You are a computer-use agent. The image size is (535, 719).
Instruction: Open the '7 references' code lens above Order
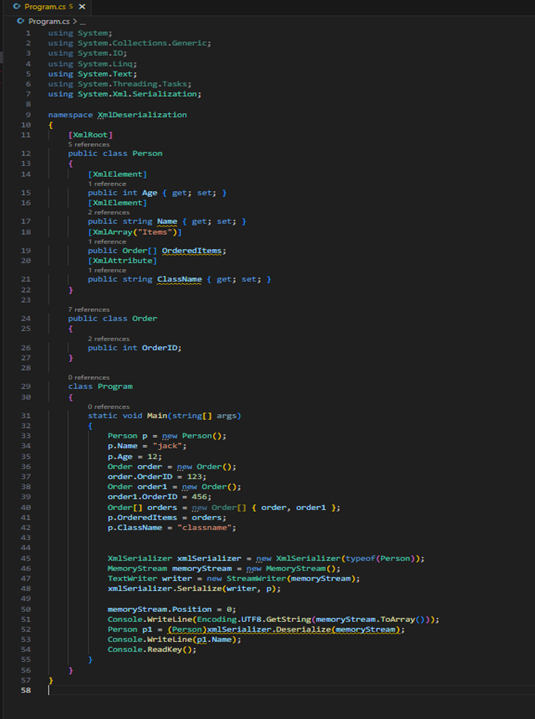tap(89, 310)
